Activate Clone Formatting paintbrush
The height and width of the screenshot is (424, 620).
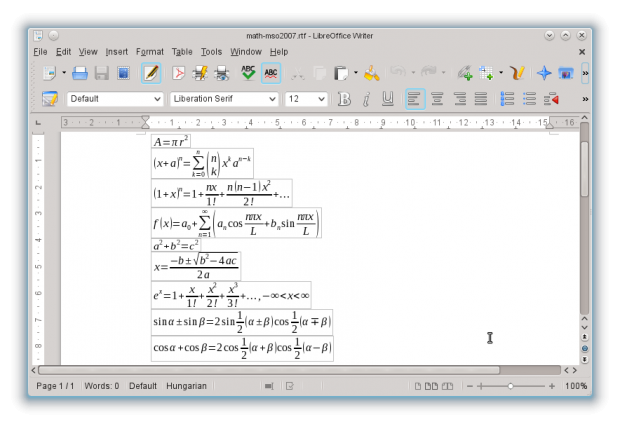tap(372, 73)
